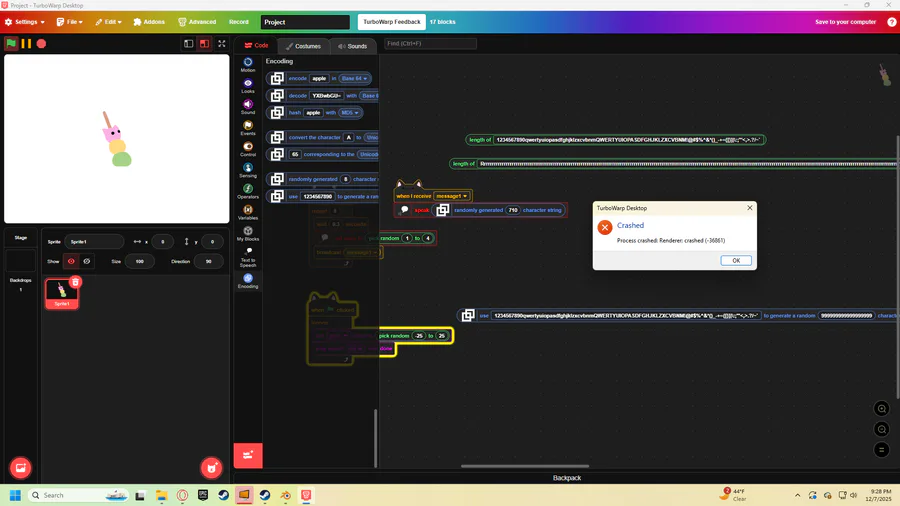Viewport: 900px width, 506px height.
Task: Click the Find (Ctrl+F) search box
Action: 430,44
